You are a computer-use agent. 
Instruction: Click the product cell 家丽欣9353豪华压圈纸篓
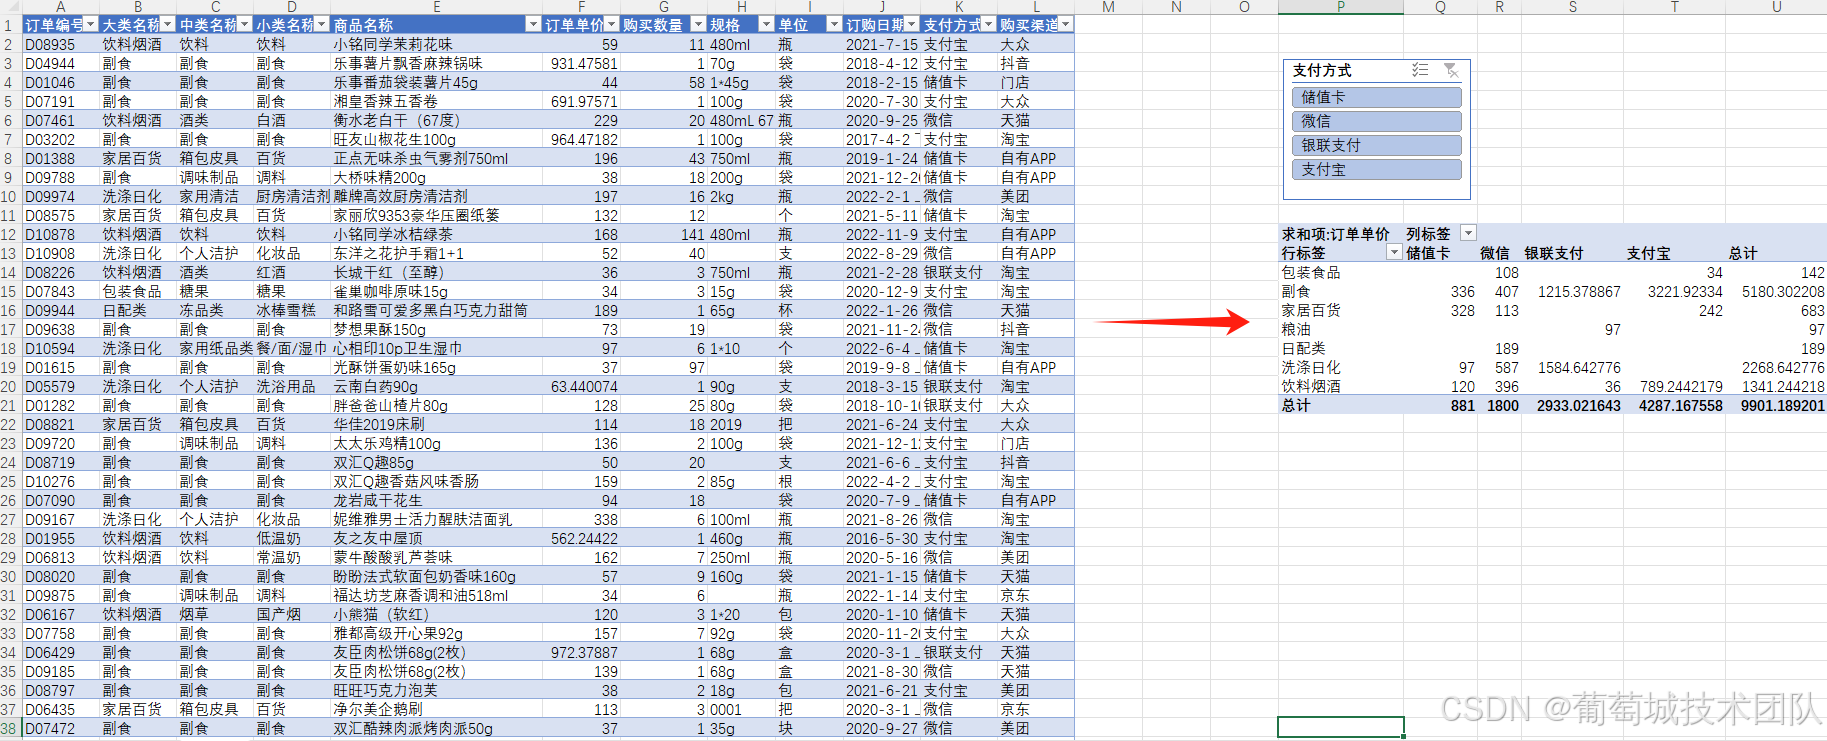(436, 215)
